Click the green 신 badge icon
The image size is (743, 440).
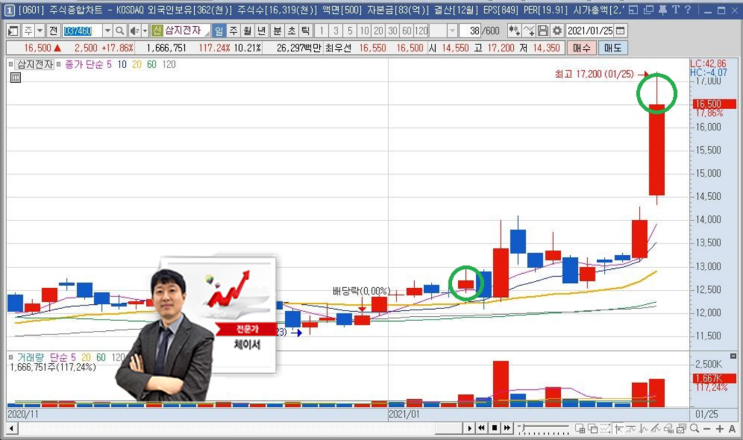pyautogui.click(x=157, y=31)
